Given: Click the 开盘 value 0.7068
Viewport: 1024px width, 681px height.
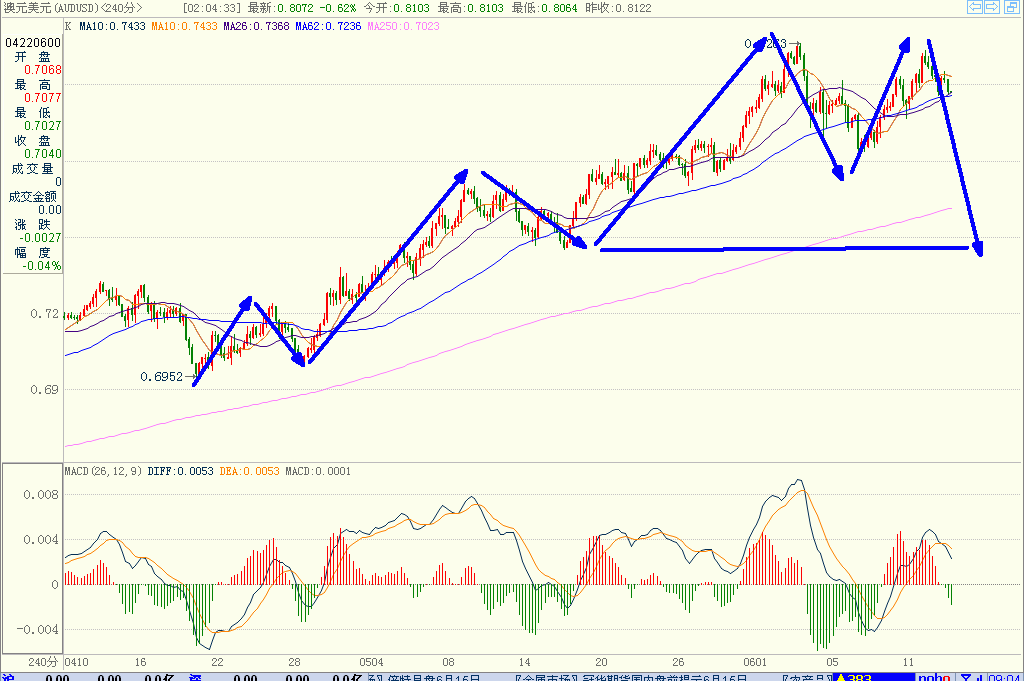Looking at the screenshot, I should click(43, 70).
